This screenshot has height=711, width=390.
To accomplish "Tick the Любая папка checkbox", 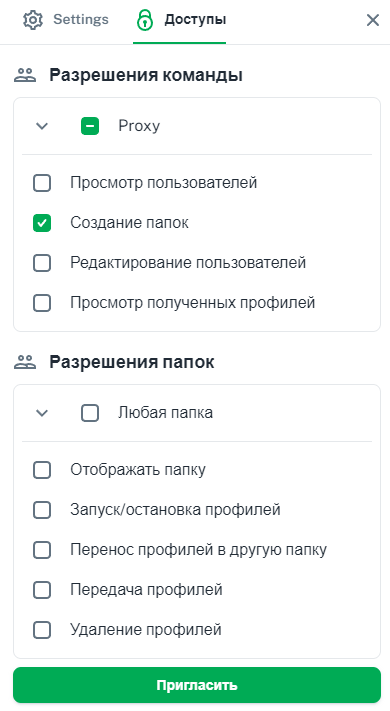I will (90, 413).
